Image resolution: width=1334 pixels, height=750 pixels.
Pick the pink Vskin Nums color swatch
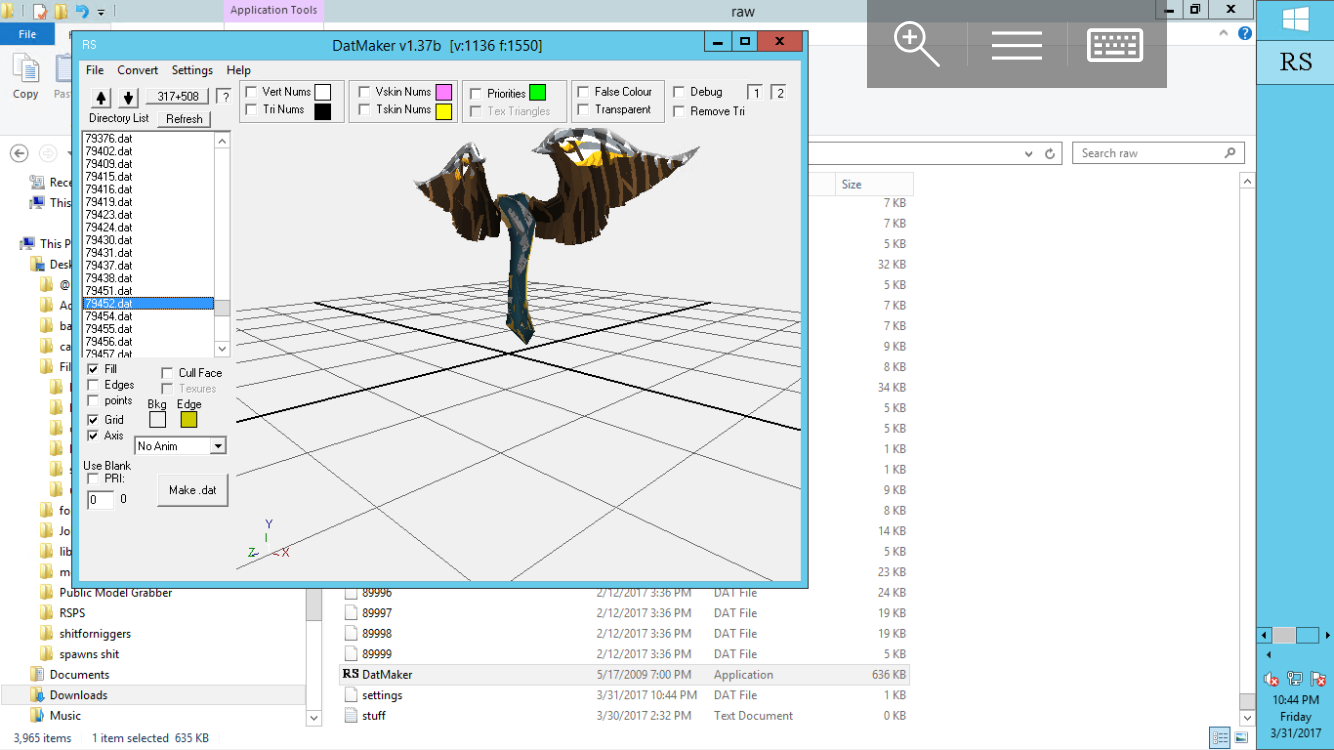coord(443,93)
